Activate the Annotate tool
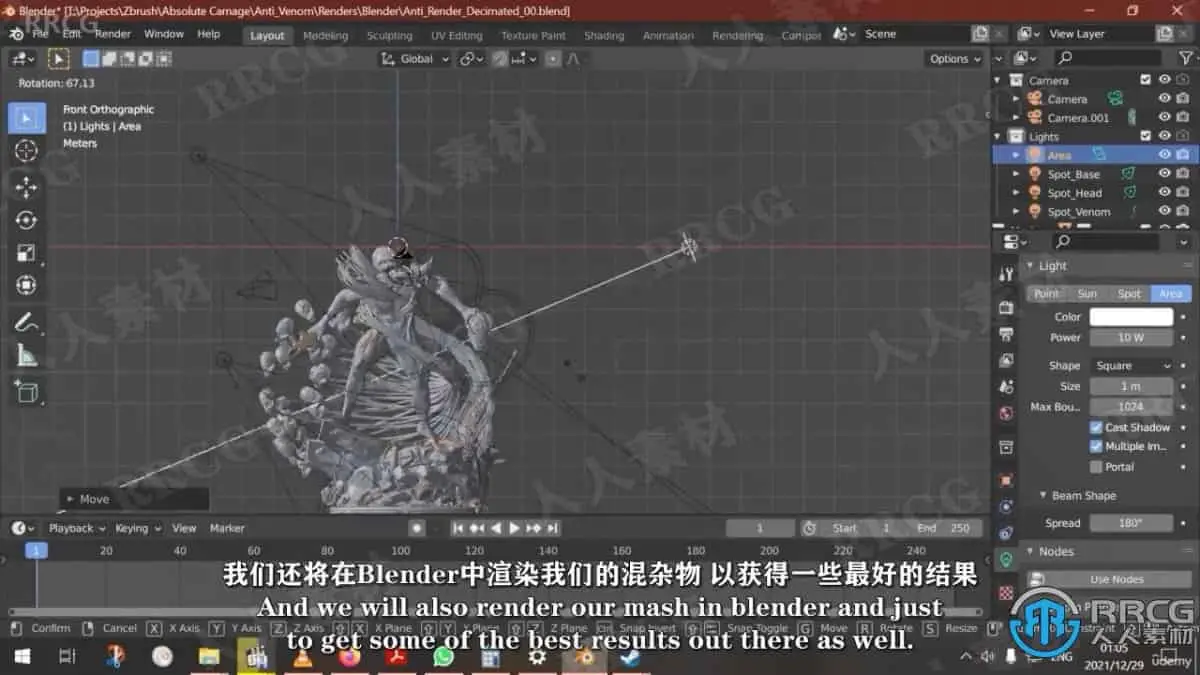The image size is (1200, 675). point(26,322)
